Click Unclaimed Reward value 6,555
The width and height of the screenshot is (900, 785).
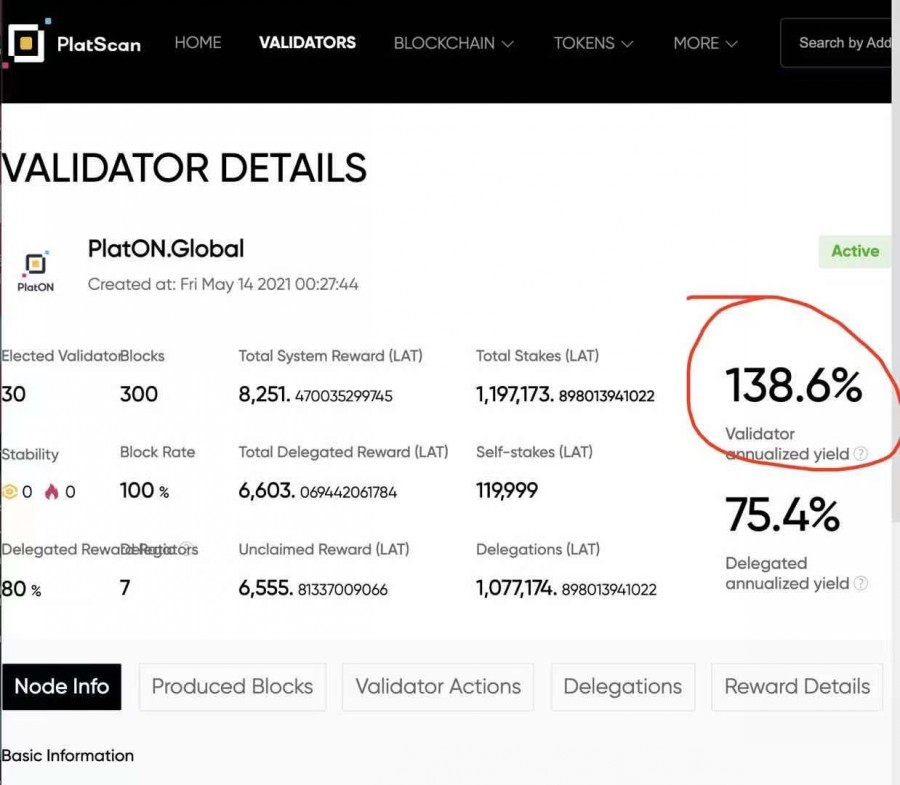[313, 589]
